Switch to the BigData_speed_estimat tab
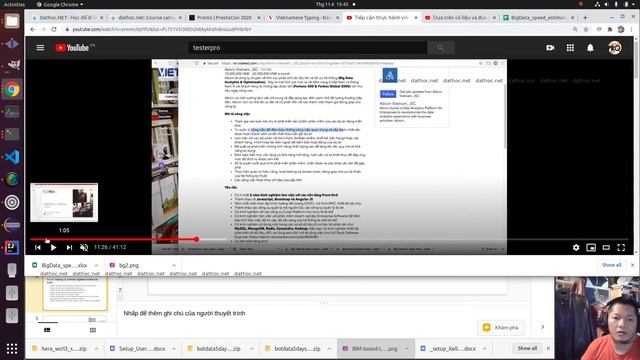The height and width of the screenshot is (360, 640). click(538, 18)
